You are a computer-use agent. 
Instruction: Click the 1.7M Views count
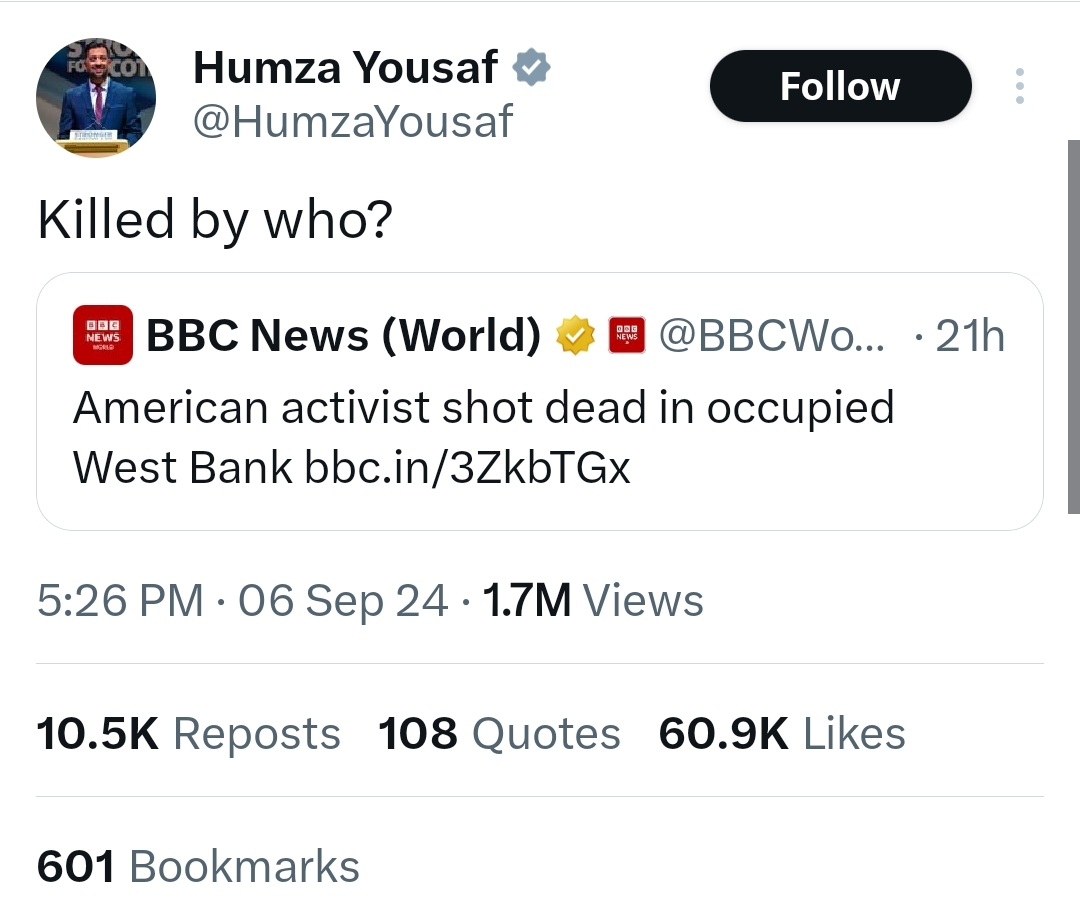tap(593, 601)
